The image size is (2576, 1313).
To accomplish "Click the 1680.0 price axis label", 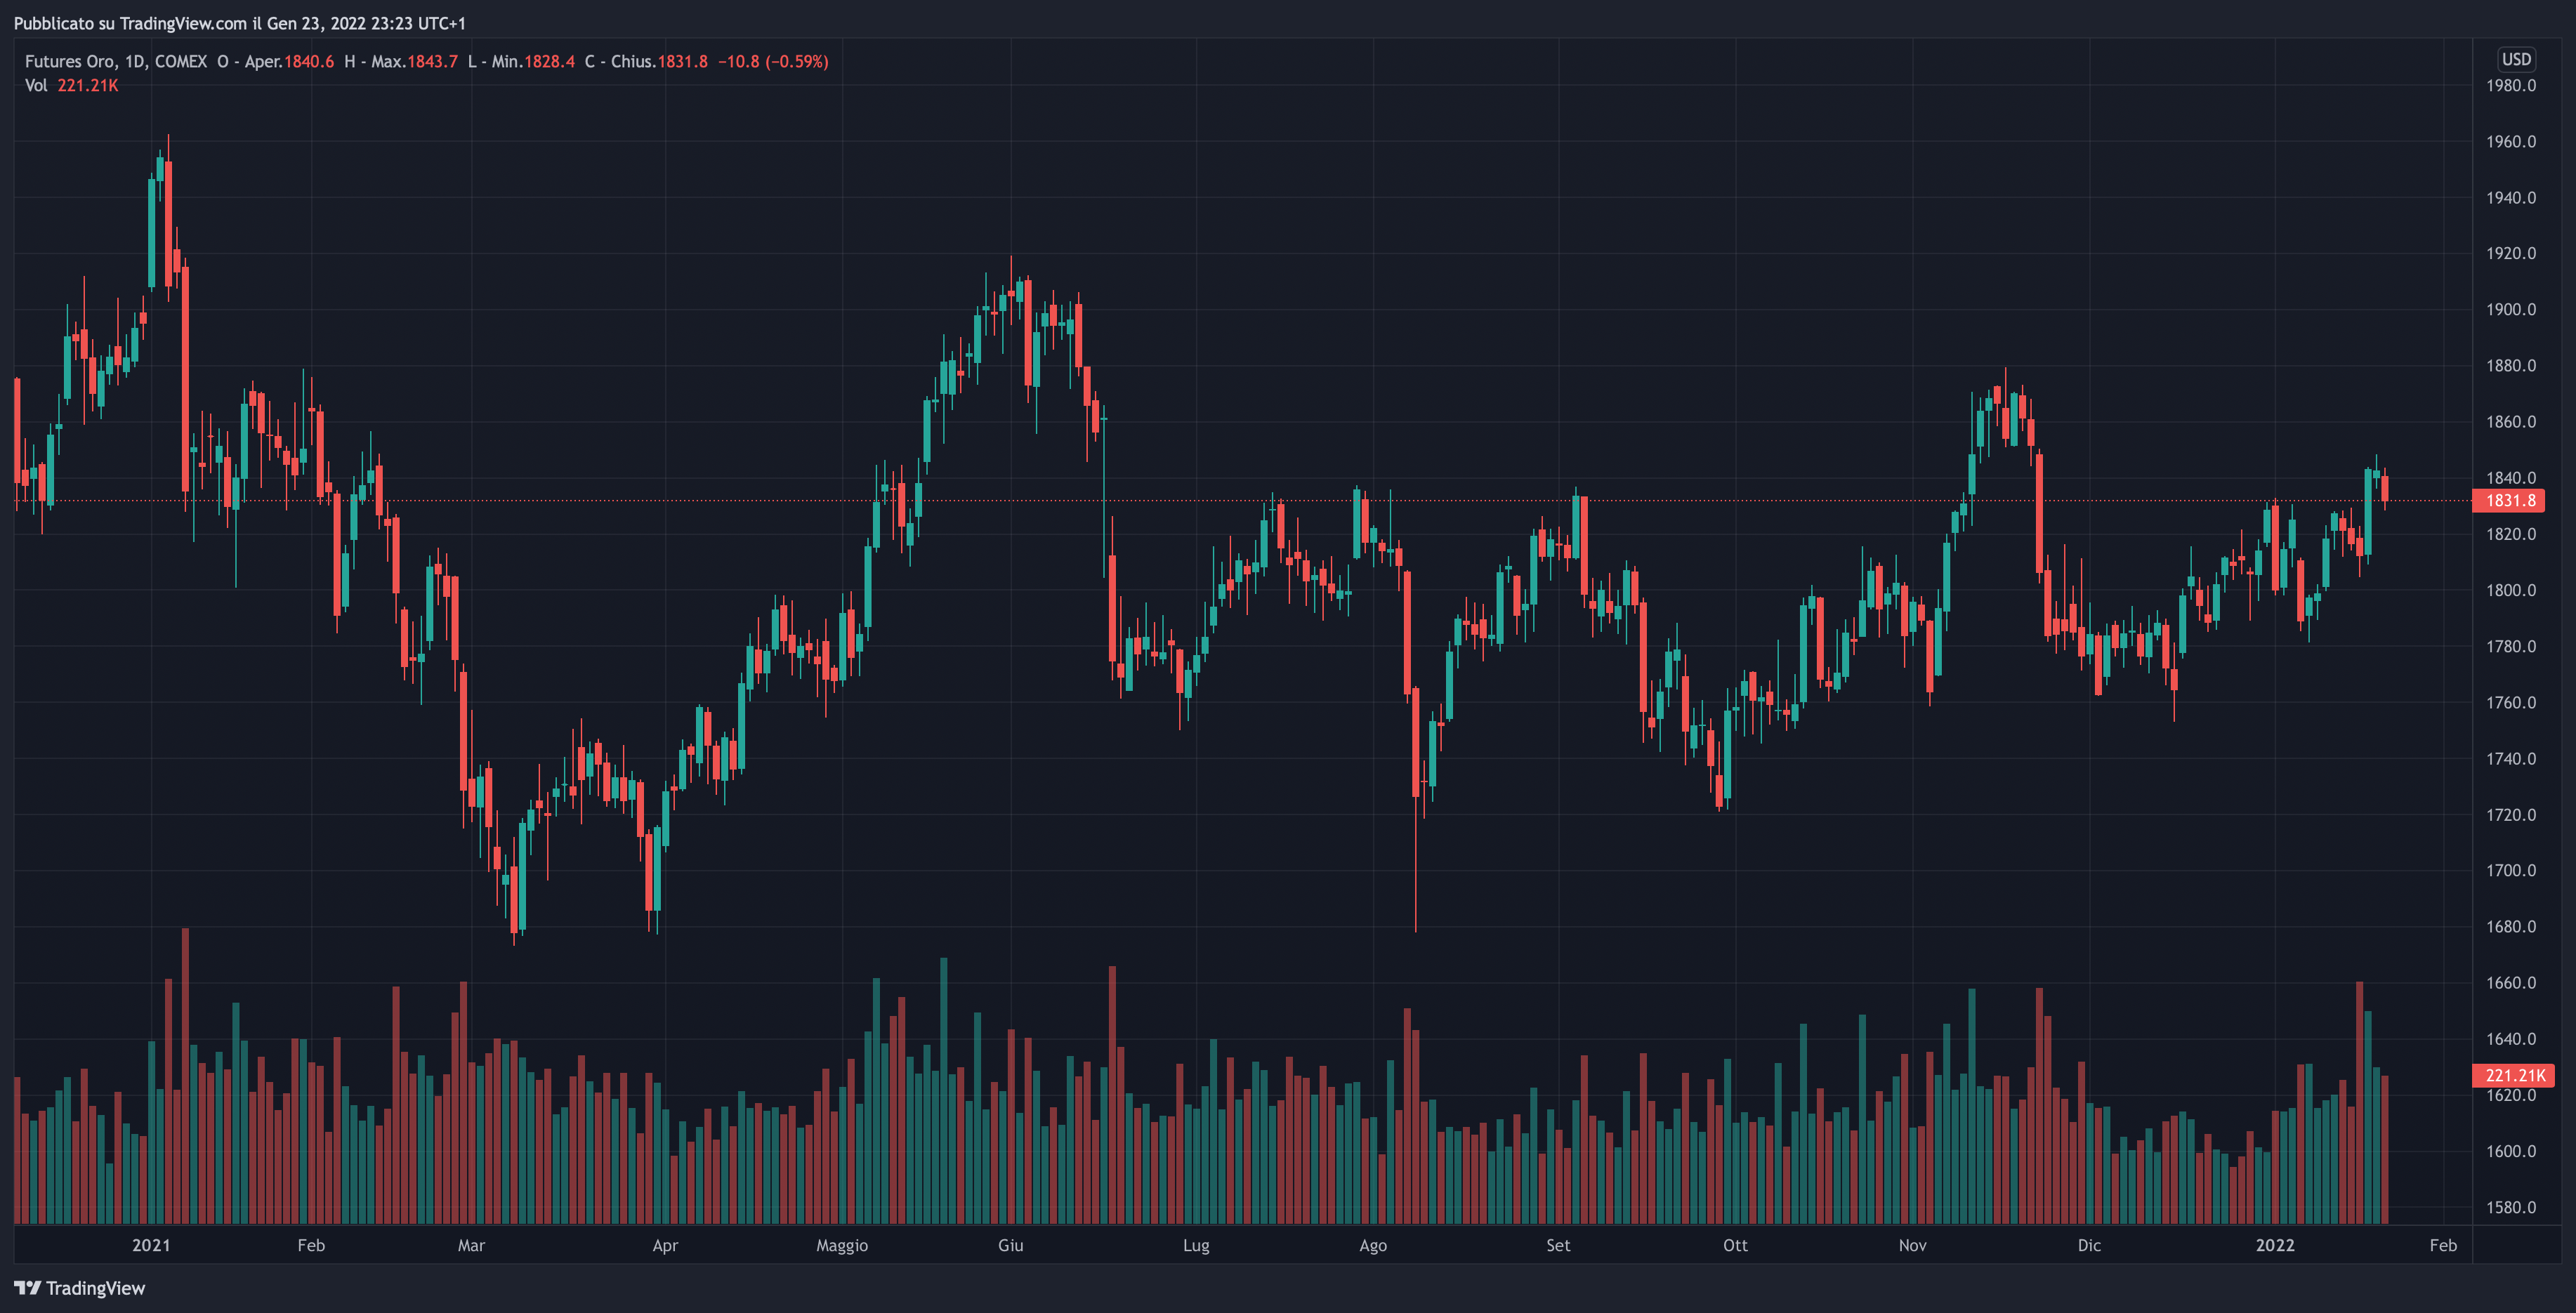I will [x=2511, y=927].
